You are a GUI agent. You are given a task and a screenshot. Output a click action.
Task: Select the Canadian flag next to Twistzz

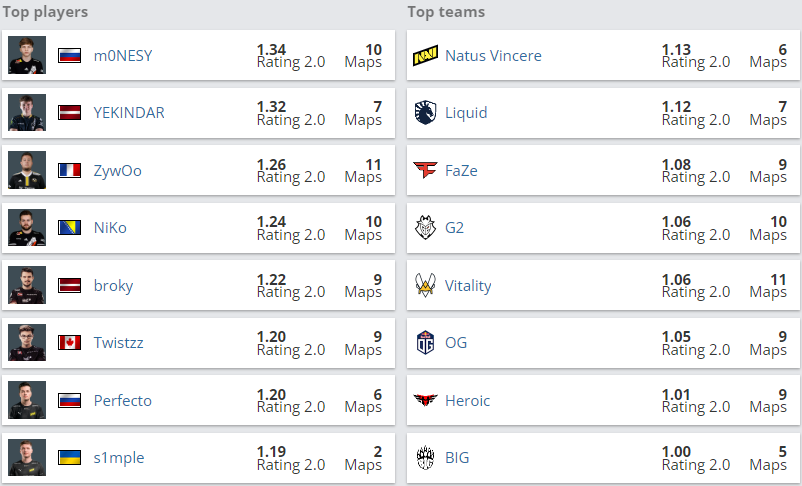[x=70, y=342]
